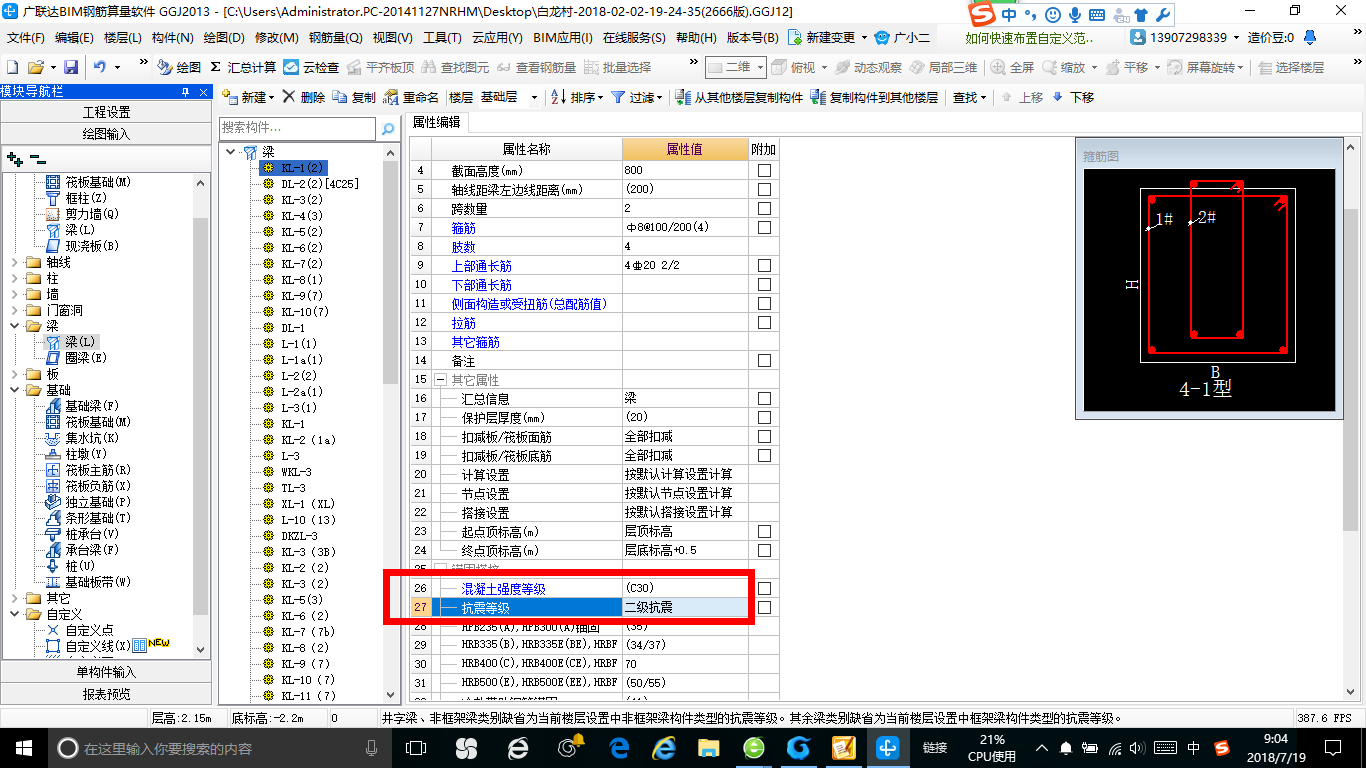Screen dimensions: 1366x768
Task: Toggle 附加 checkbox for 跨数量 row
Action: (764, 209)
